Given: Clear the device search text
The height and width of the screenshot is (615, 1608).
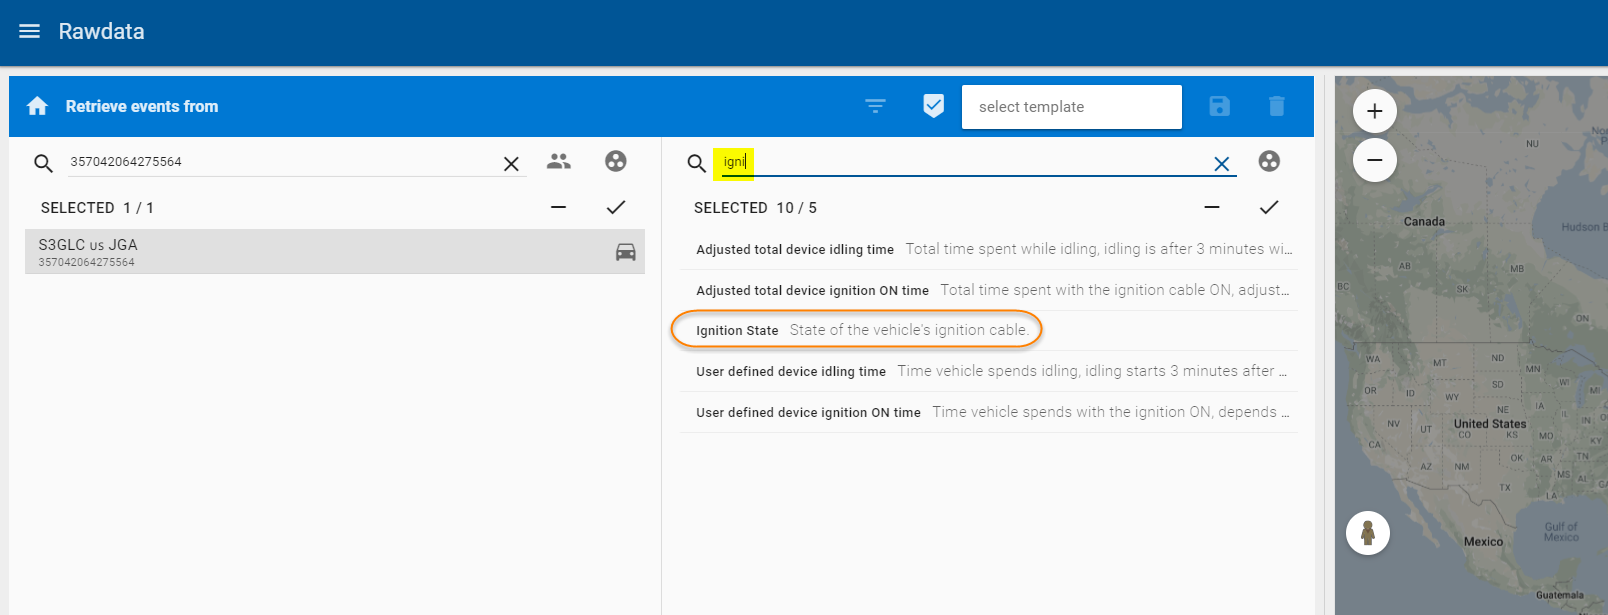Looking at the screenshot, I should click(511, 164).
